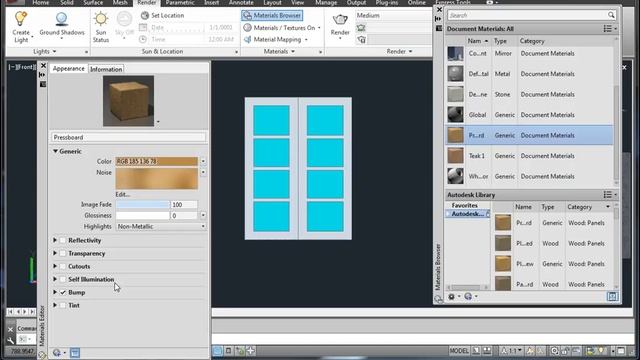The width and height of the screenshot is (640, 360).
Task: Switch to the Information tab
Action: (106, 69)
